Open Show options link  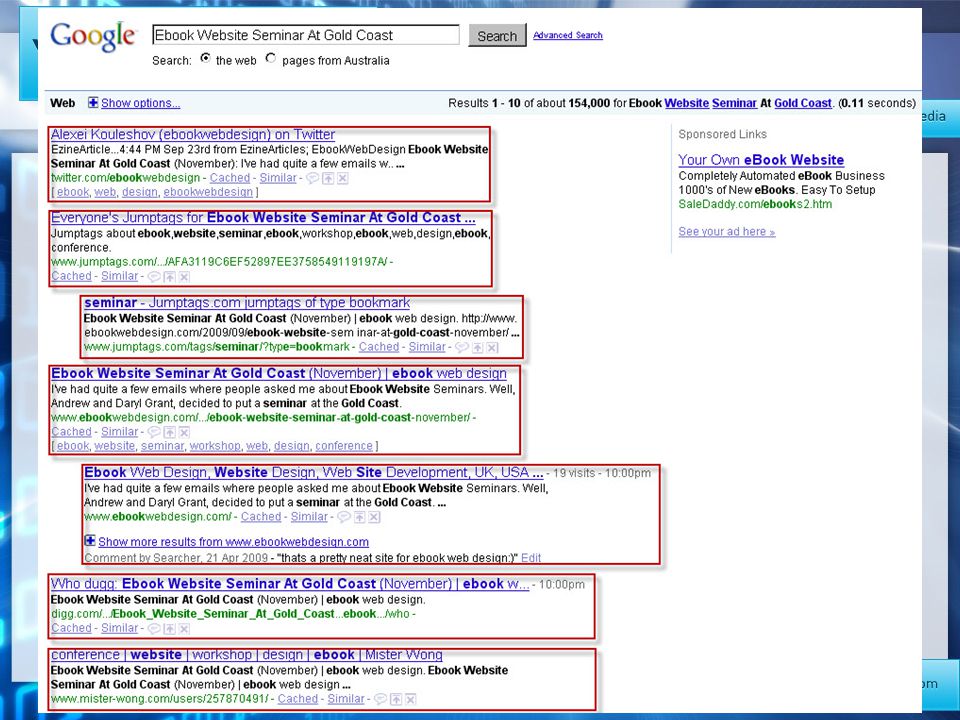tap(140, 103)
